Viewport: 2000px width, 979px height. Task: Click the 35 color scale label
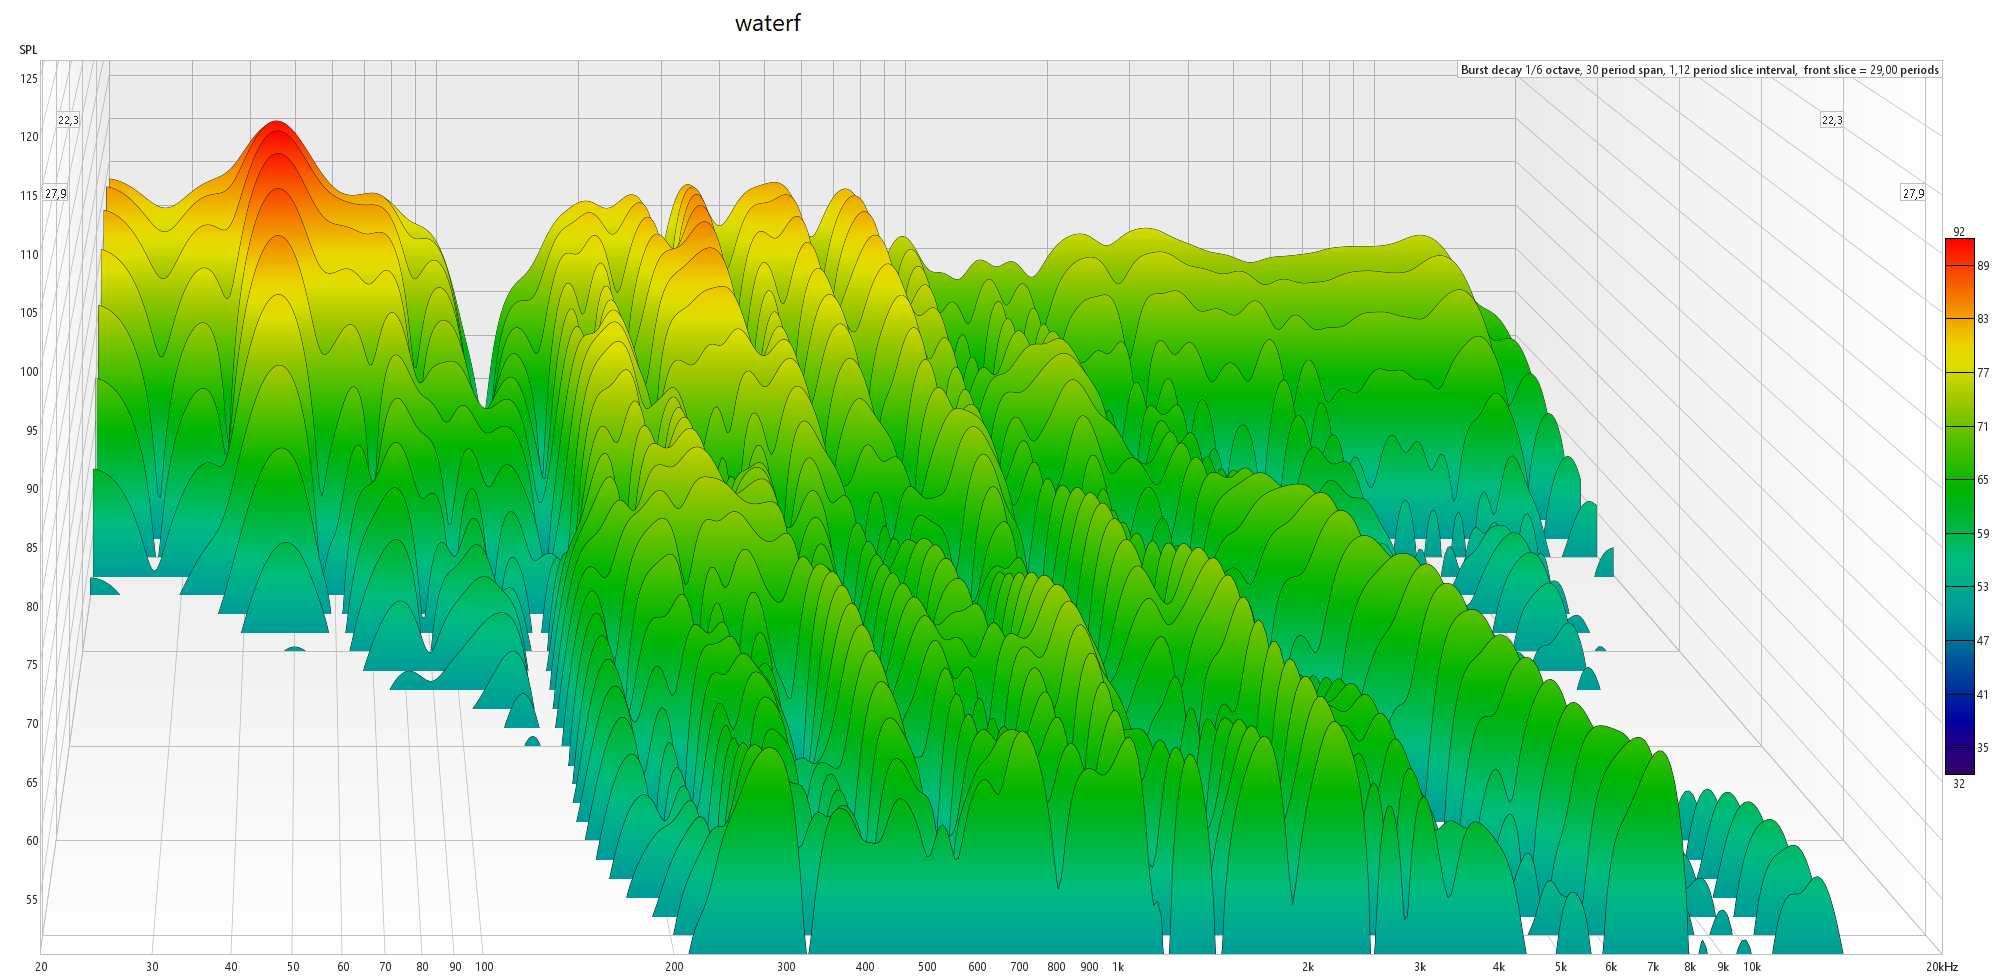click(1983, 748)
